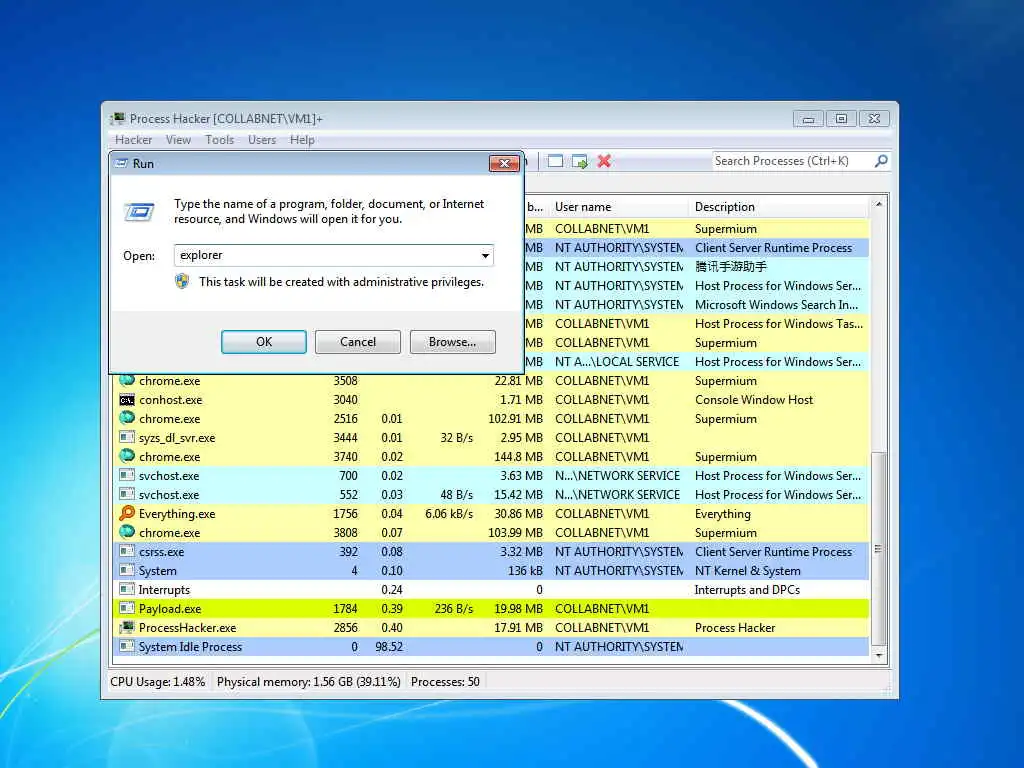This screenshot has width=1024, height=768.
Task: Open the View menu
Action: (178, 140)
